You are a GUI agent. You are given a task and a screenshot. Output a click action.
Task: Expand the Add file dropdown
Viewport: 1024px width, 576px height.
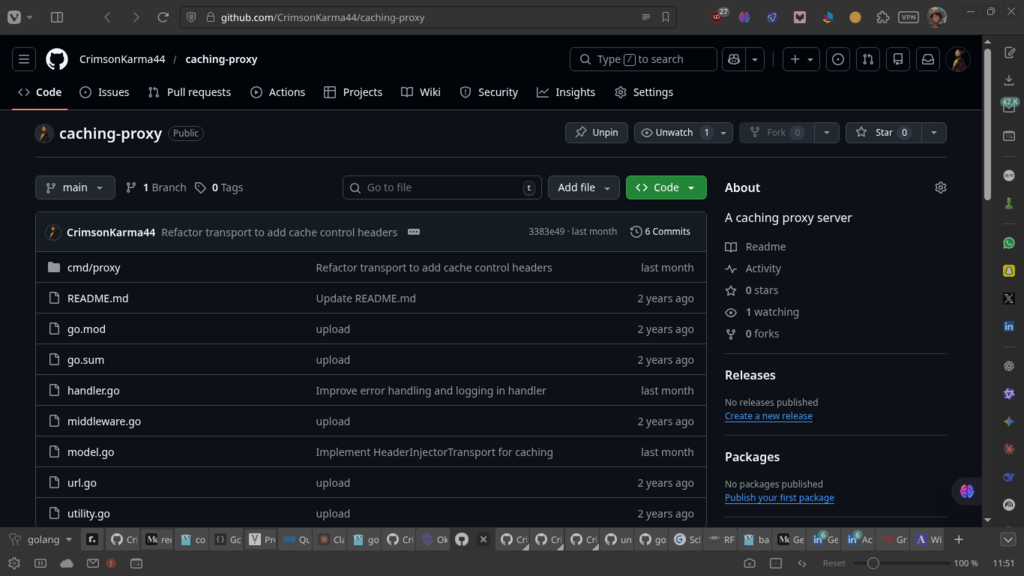coord(583,188)
